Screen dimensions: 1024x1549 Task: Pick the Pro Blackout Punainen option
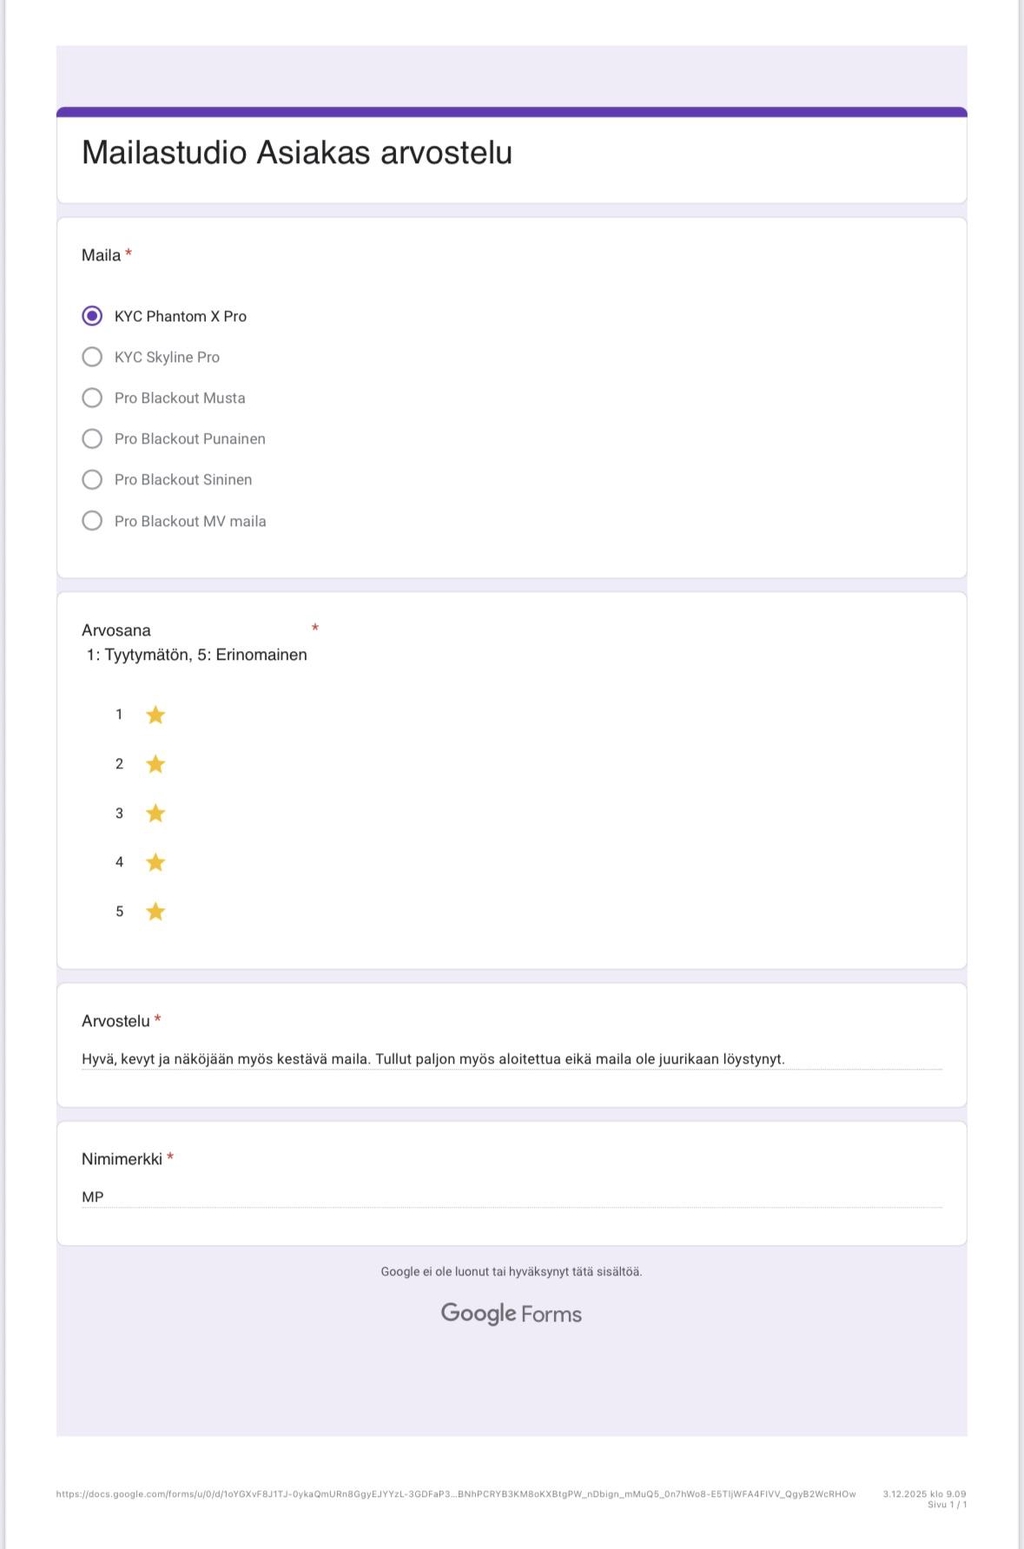coord(92,439)
